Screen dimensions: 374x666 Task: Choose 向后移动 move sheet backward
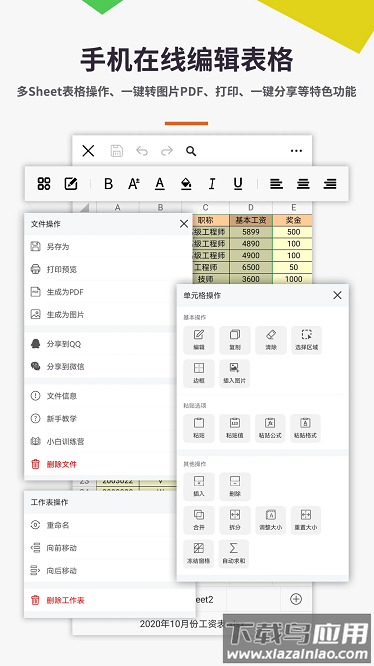100,570
